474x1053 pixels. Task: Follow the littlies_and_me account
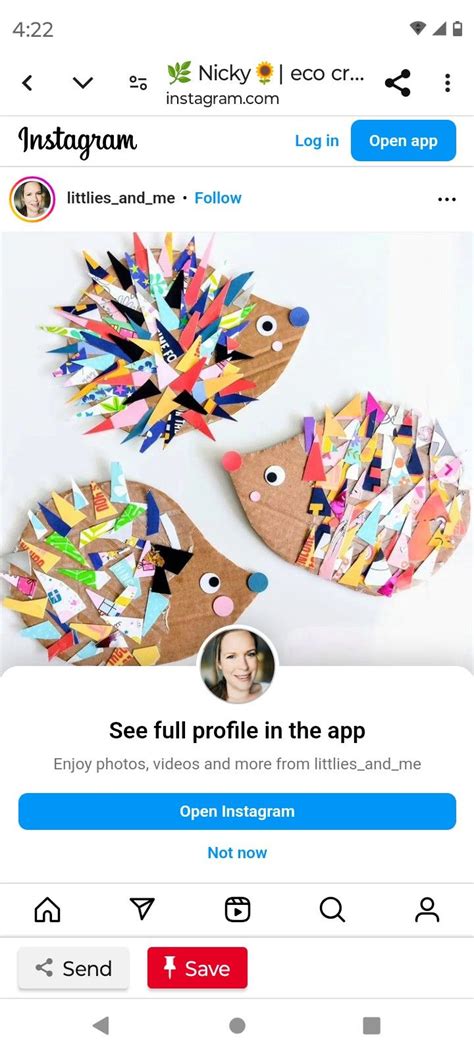tap(218, 198)
